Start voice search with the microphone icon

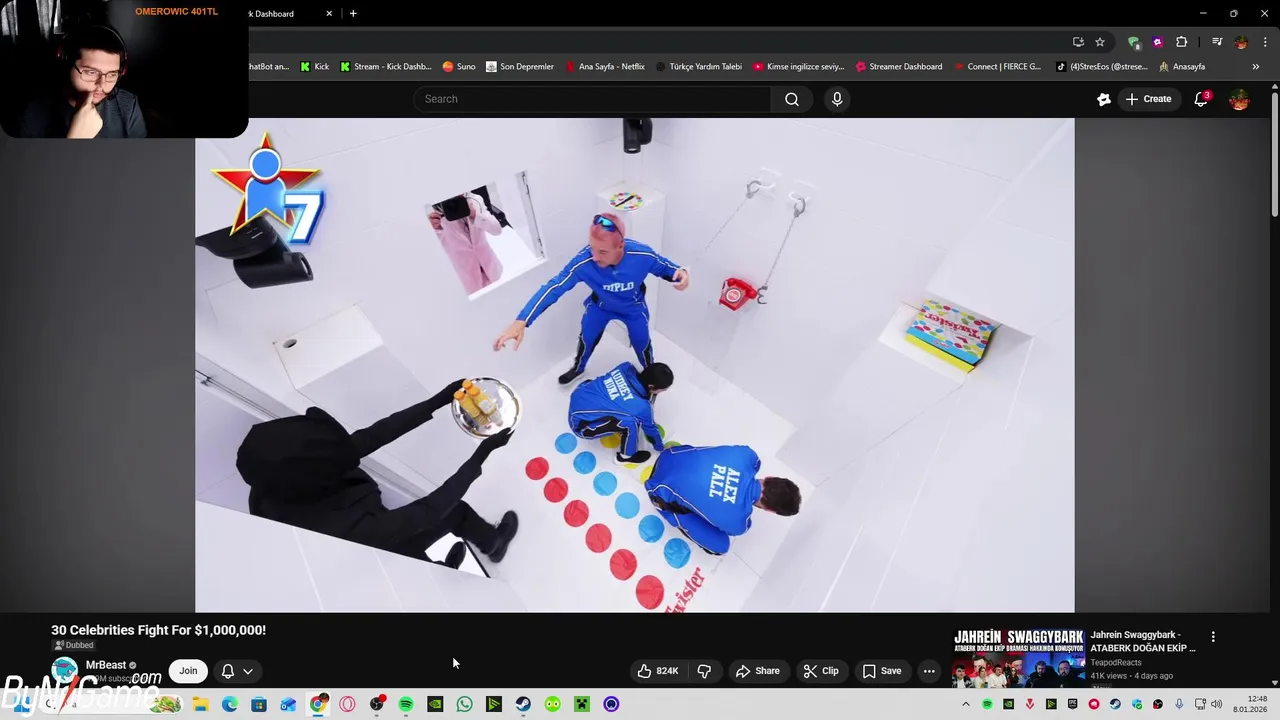click(x=837, y=99)
